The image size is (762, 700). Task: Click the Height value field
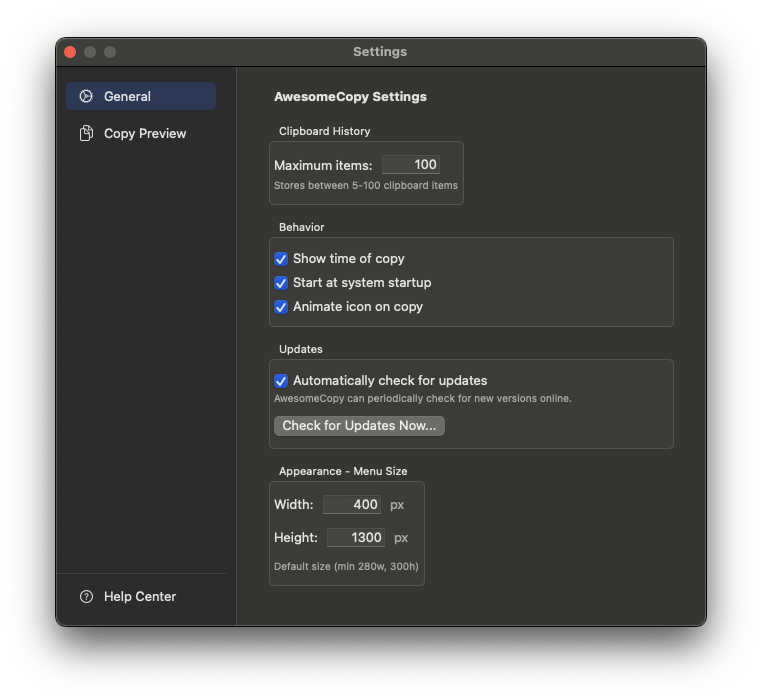[356, 537]
